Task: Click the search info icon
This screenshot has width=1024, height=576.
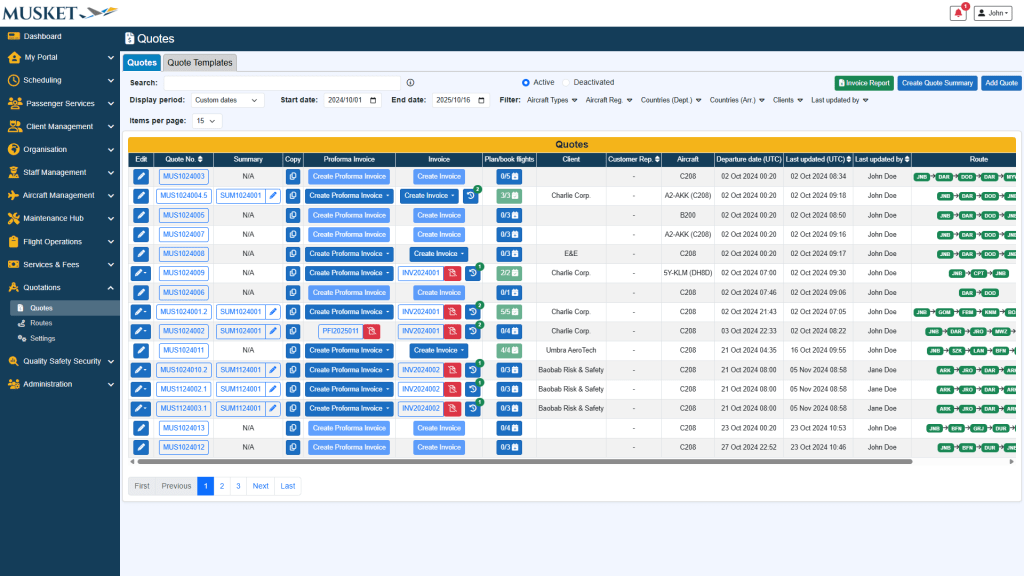Action: point(411,83)
